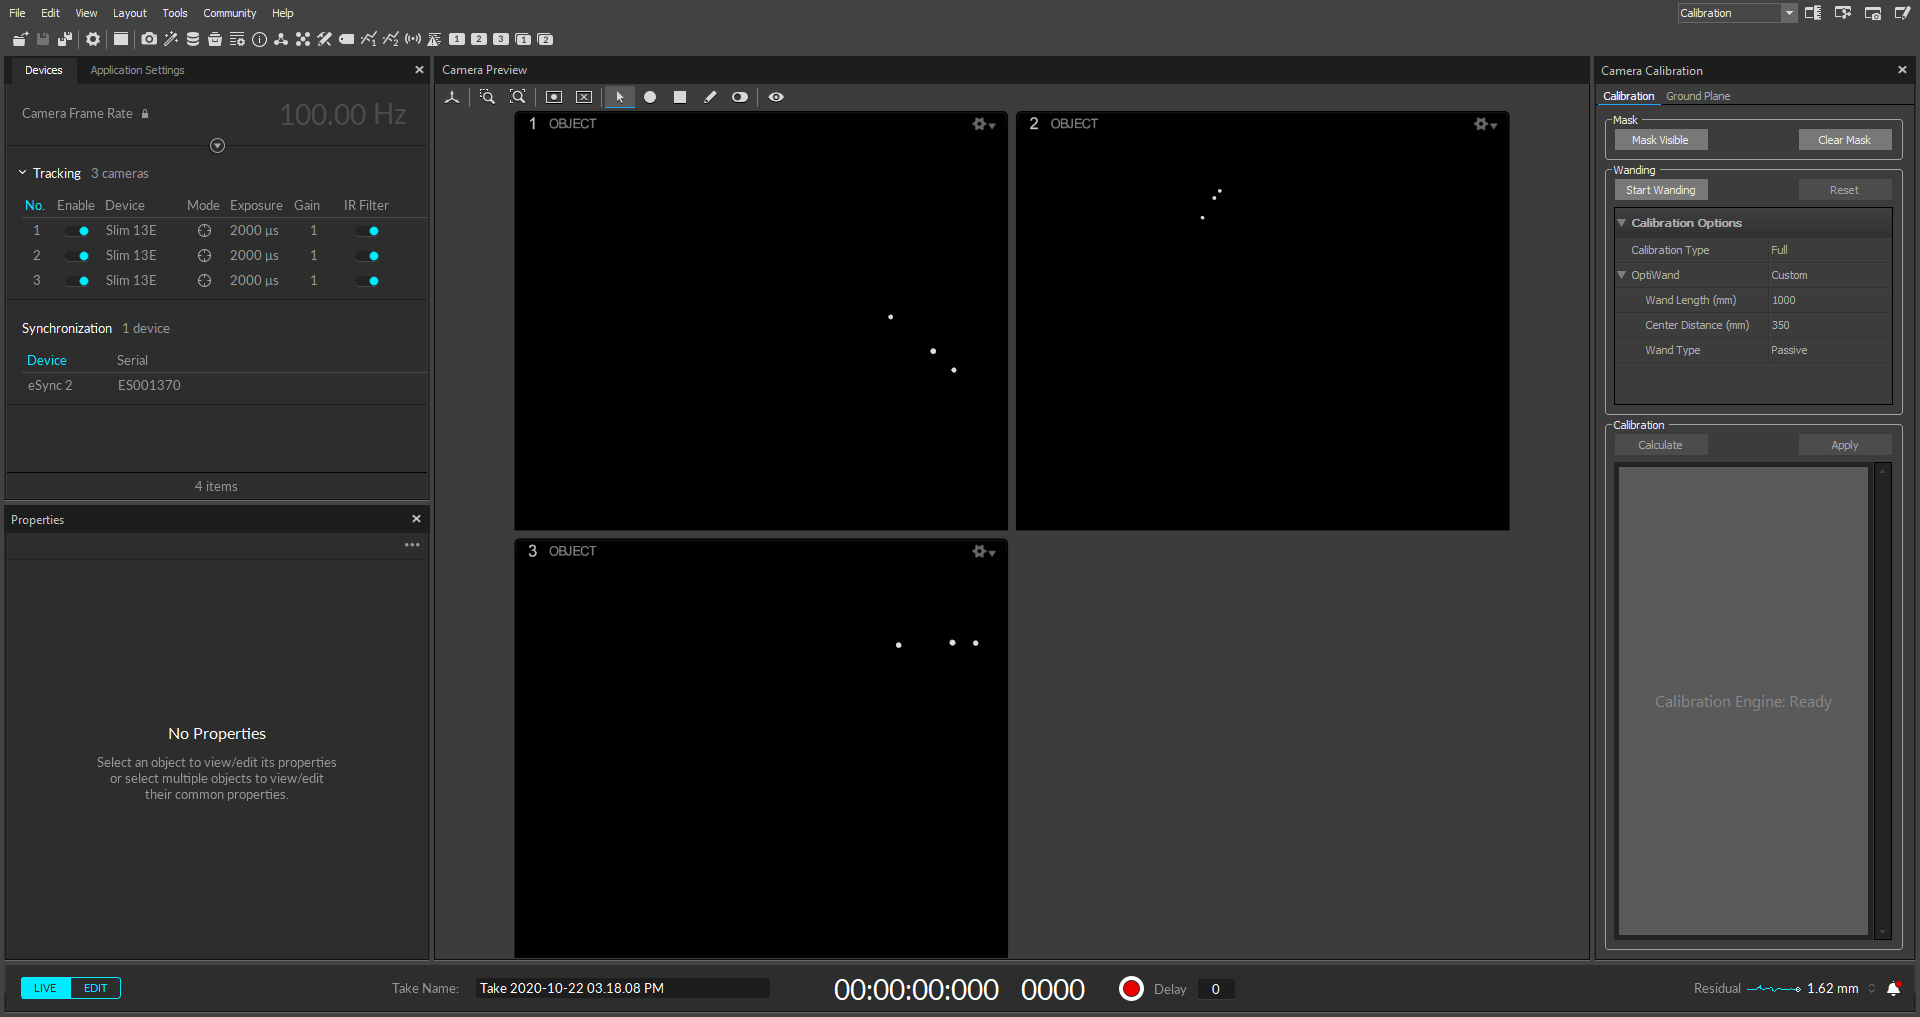Select the pencil draw tool in Camera Preview
This screenshot has width=1920, height=1017.
pos(710,97)
